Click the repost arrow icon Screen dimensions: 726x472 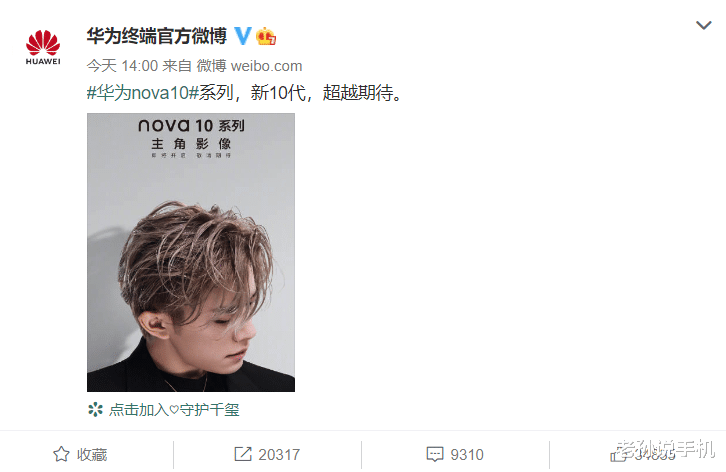click(243, 454)
